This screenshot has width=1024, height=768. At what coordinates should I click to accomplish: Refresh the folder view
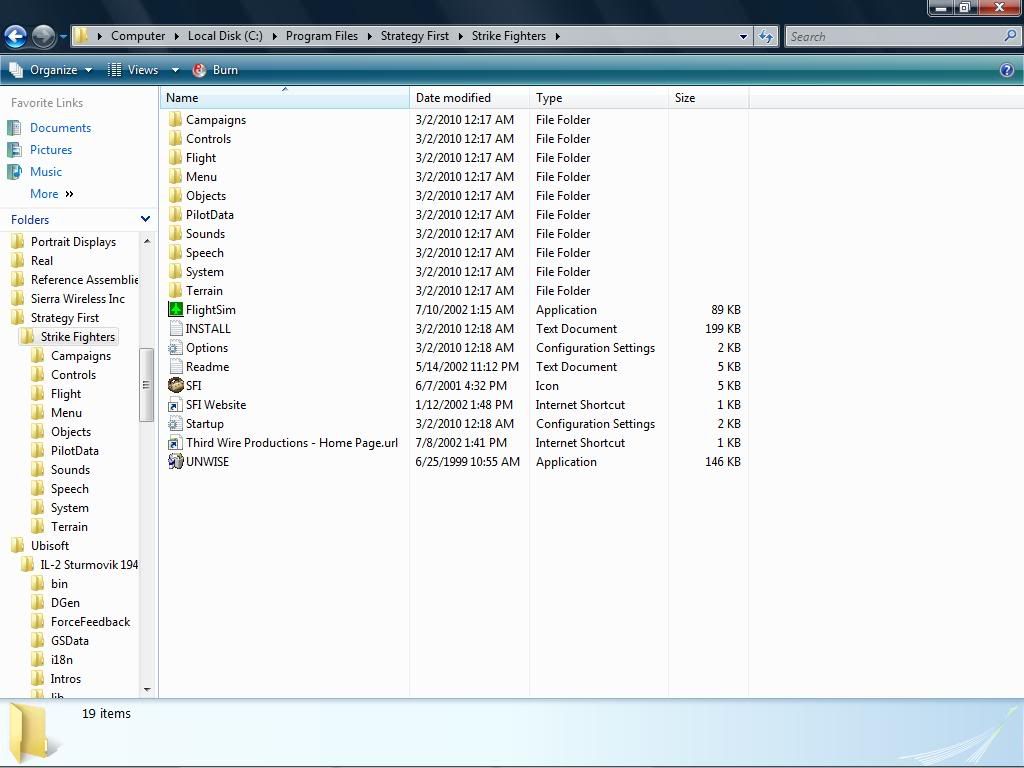(765, 37)
